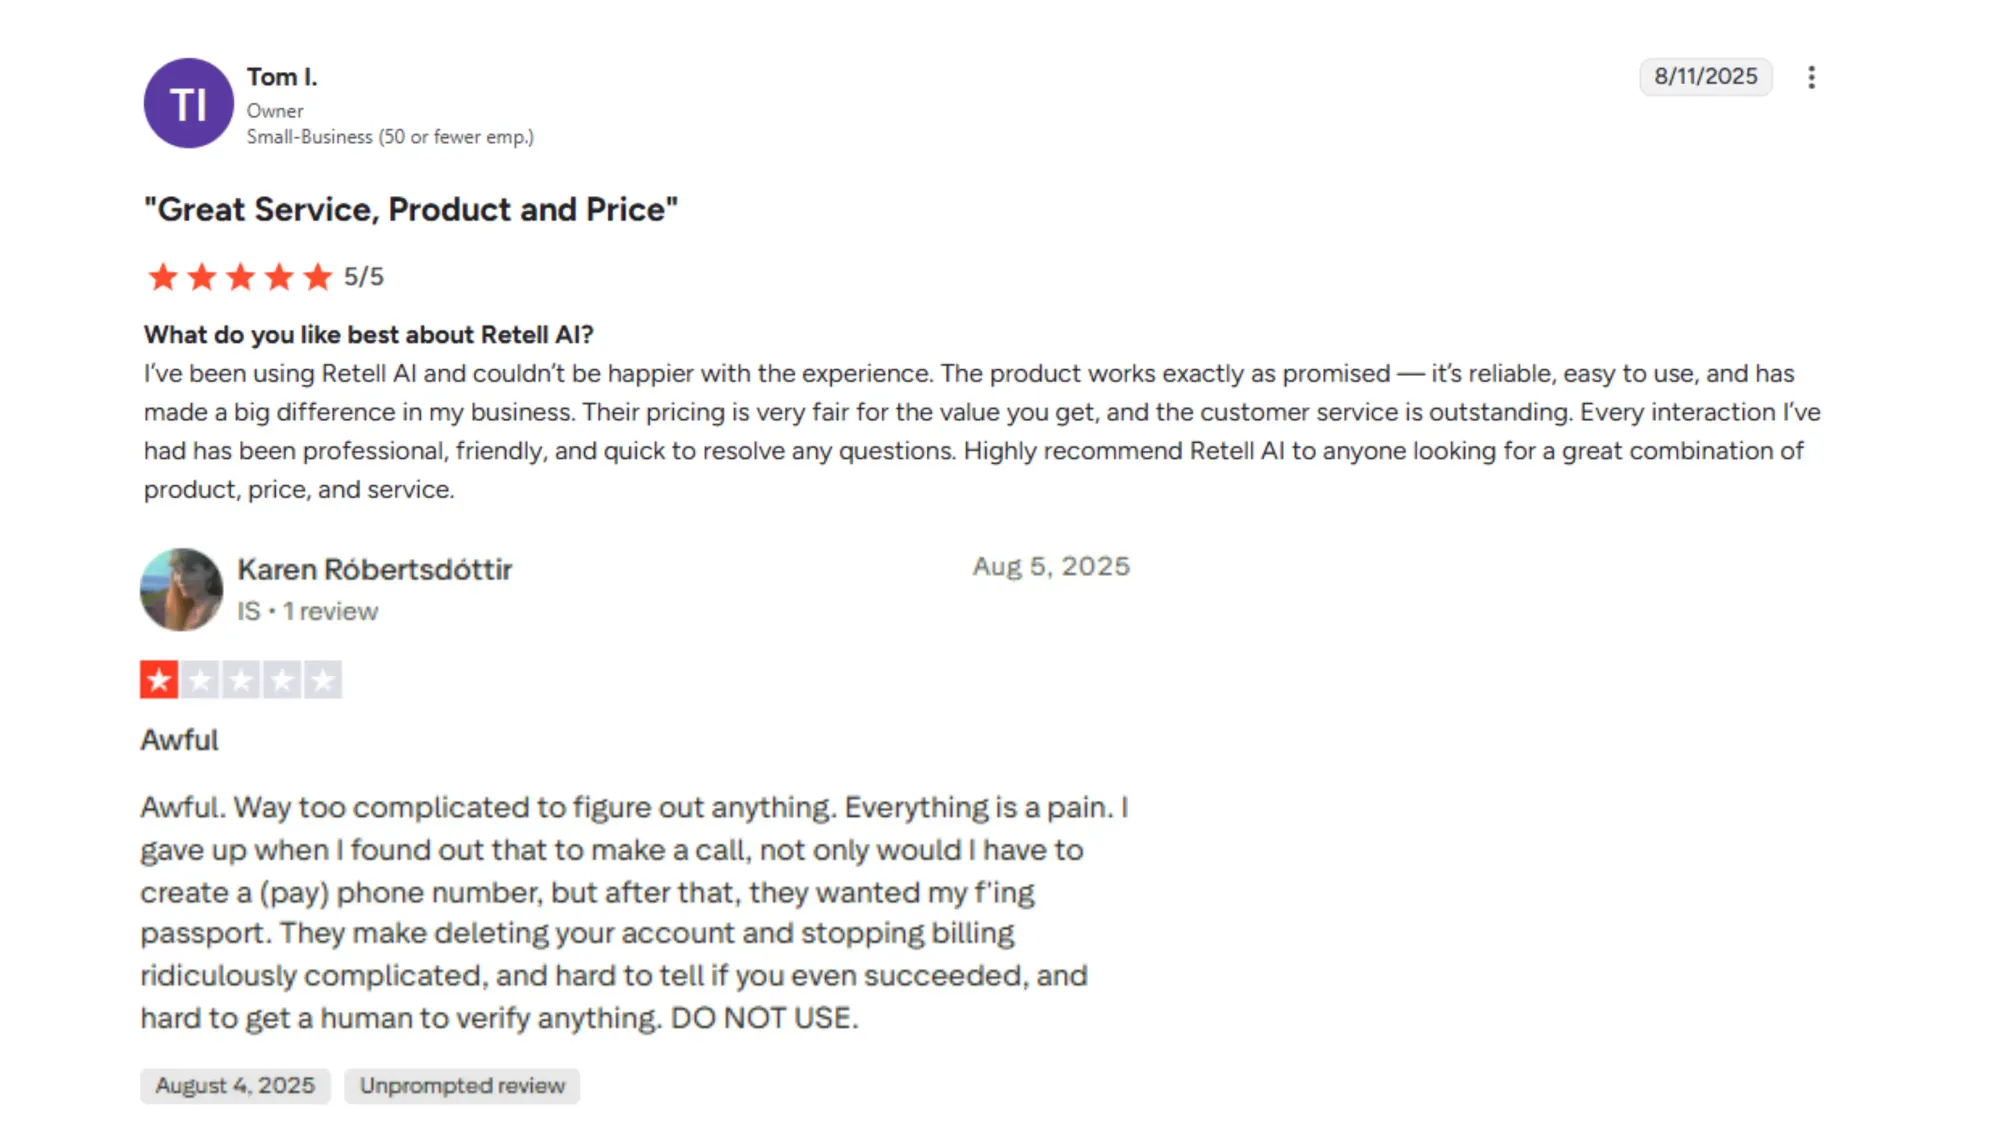Click the last empty star in Karen's rating

click(322, 678)
